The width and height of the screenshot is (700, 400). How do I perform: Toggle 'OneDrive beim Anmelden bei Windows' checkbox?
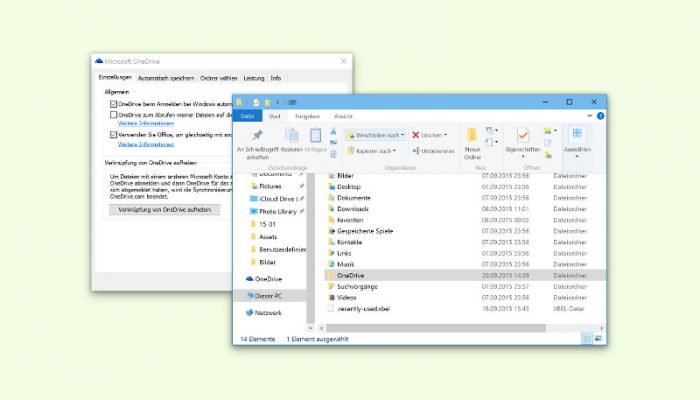coord(113,104)
